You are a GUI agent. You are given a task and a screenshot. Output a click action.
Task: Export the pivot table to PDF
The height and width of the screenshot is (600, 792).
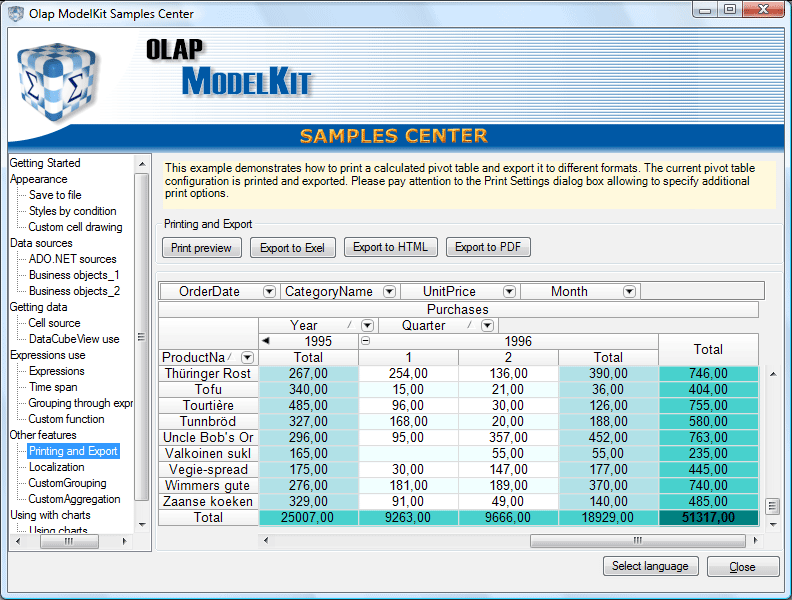488,247
